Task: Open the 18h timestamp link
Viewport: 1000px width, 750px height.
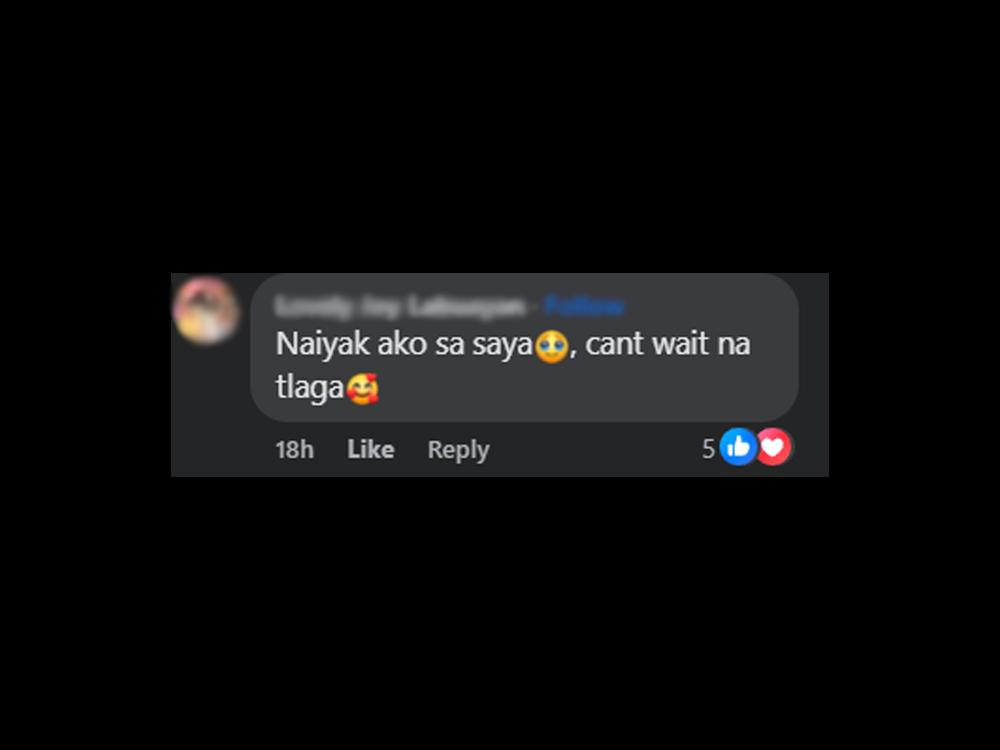Action: [295, 450]
